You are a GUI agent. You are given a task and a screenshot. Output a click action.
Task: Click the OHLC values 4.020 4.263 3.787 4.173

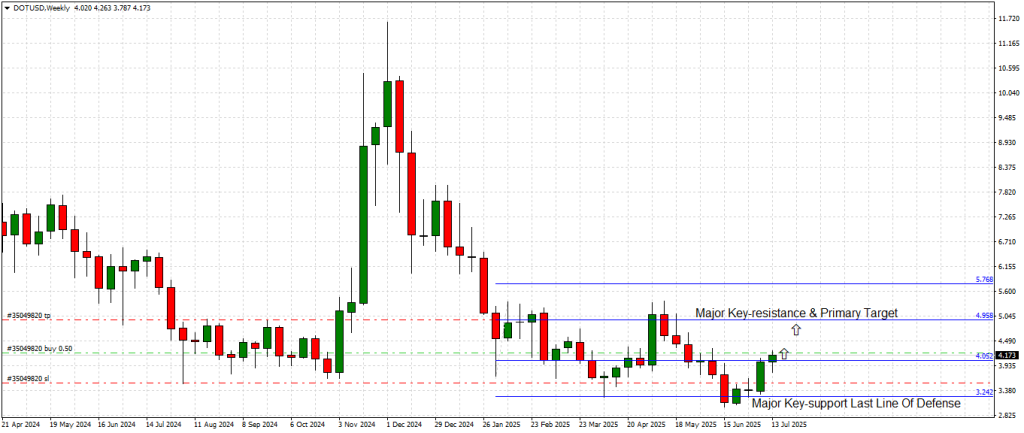[111, 7]
